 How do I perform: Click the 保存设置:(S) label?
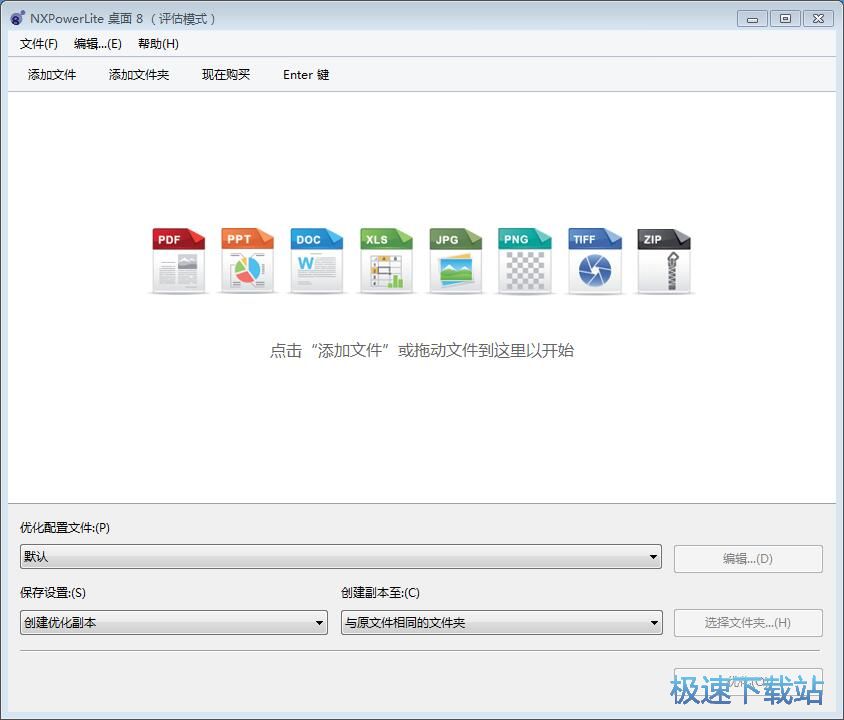coord(53,592)
